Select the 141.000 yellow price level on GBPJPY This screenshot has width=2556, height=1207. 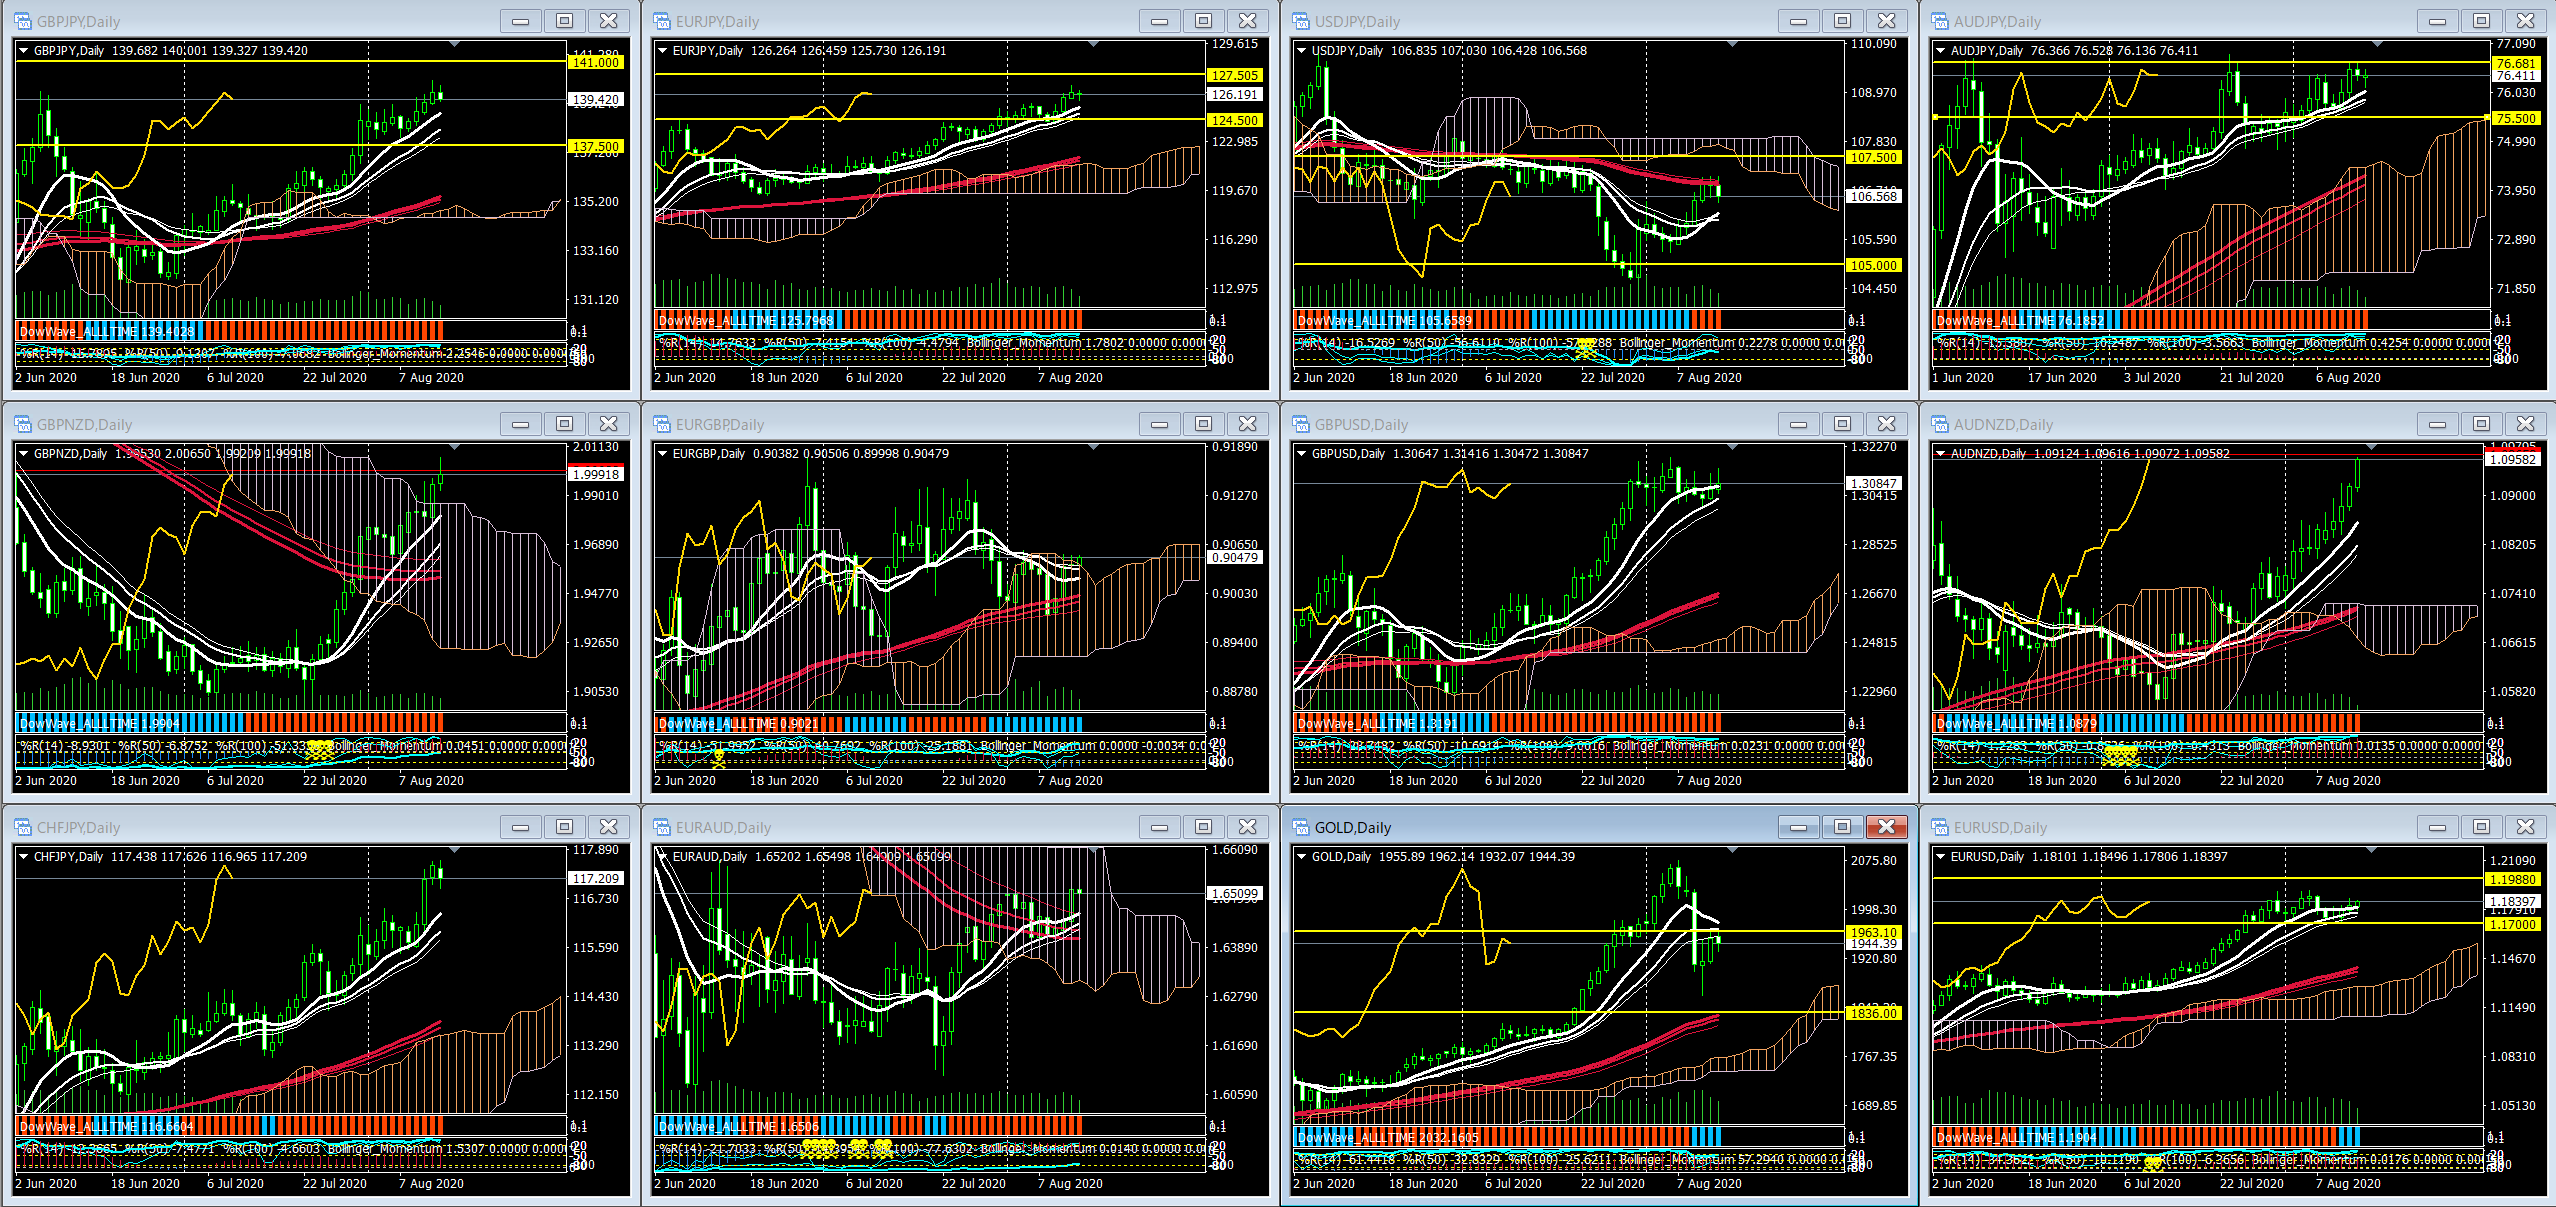click(596, 62)
